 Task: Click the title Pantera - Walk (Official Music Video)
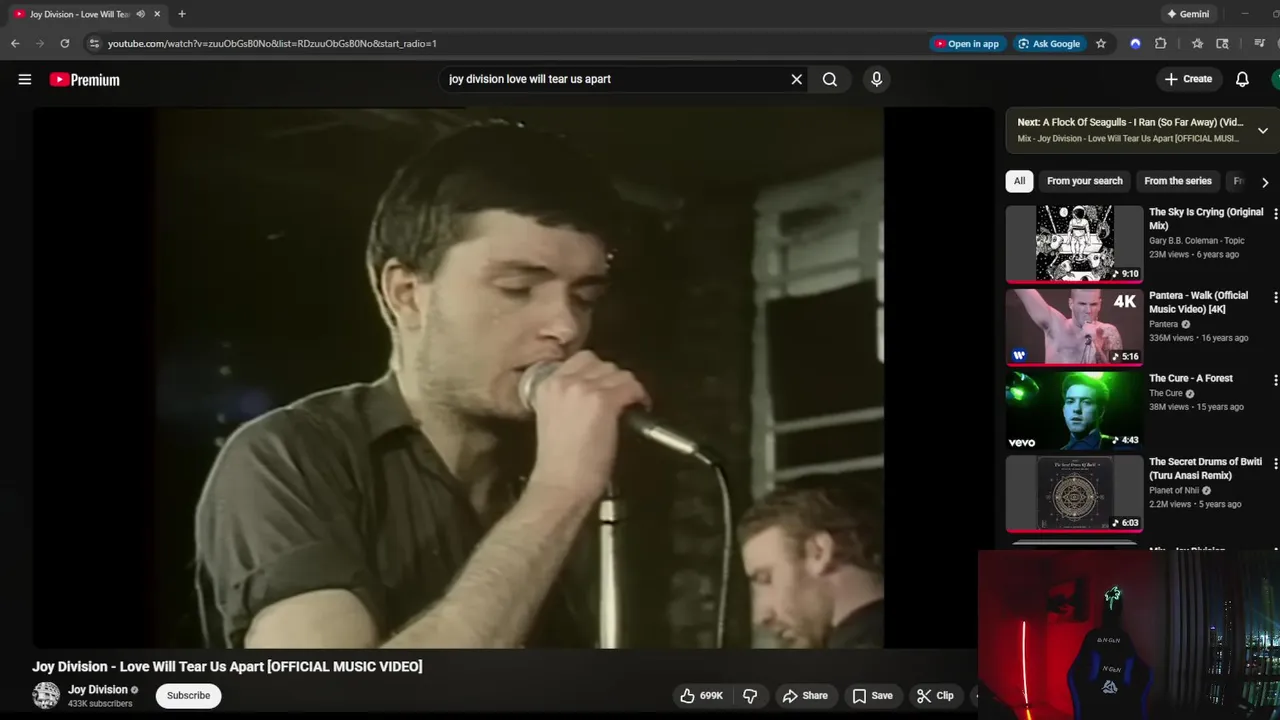tap(1198, 302)
